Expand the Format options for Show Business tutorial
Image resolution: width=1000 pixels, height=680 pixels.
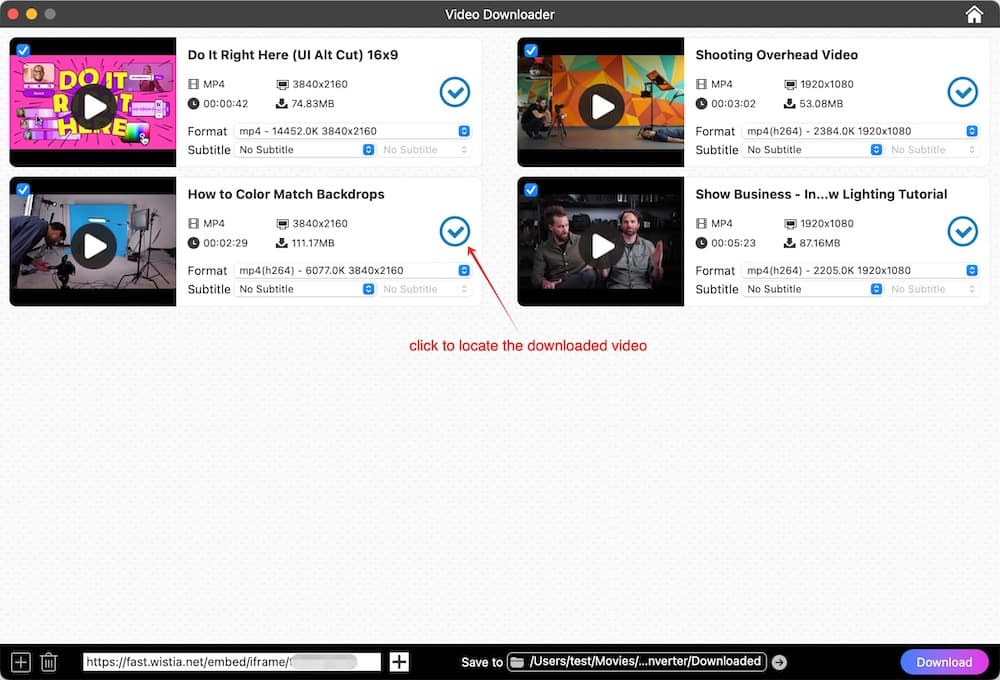pos(971,270)
